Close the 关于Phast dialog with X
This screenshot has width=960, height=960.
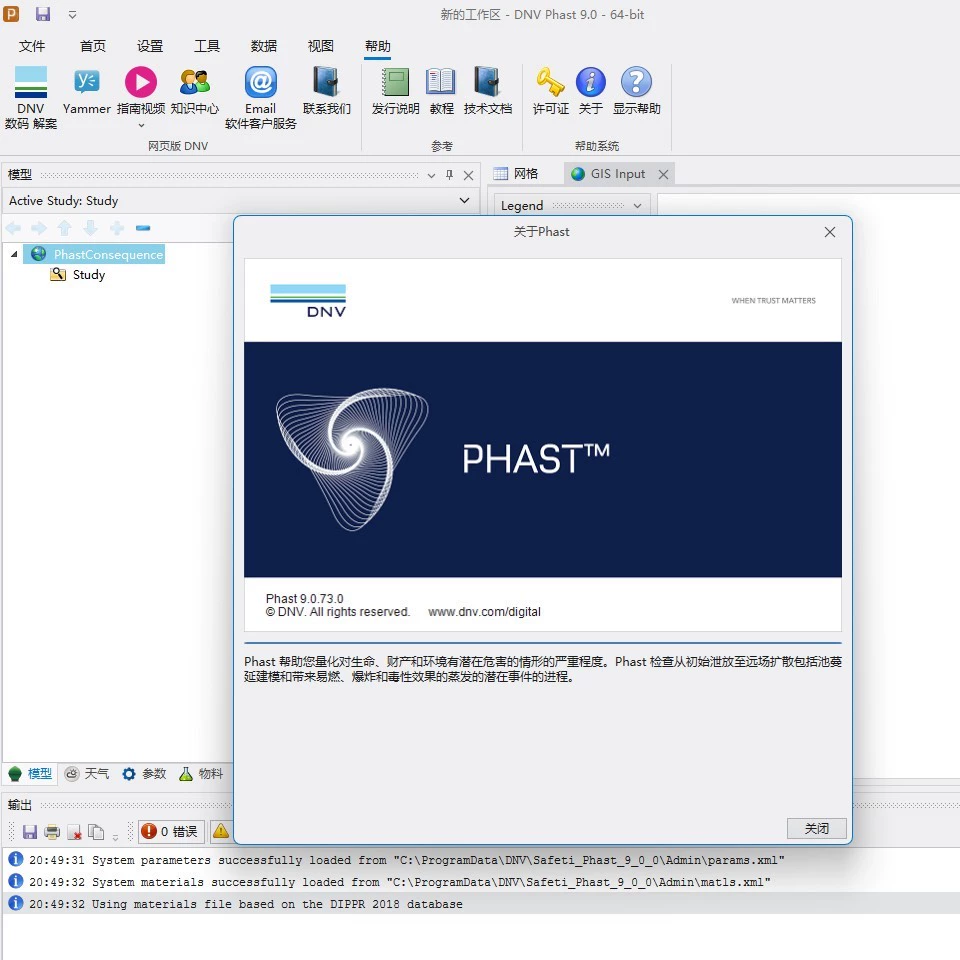pyautogui.click(x=830, y=232)
